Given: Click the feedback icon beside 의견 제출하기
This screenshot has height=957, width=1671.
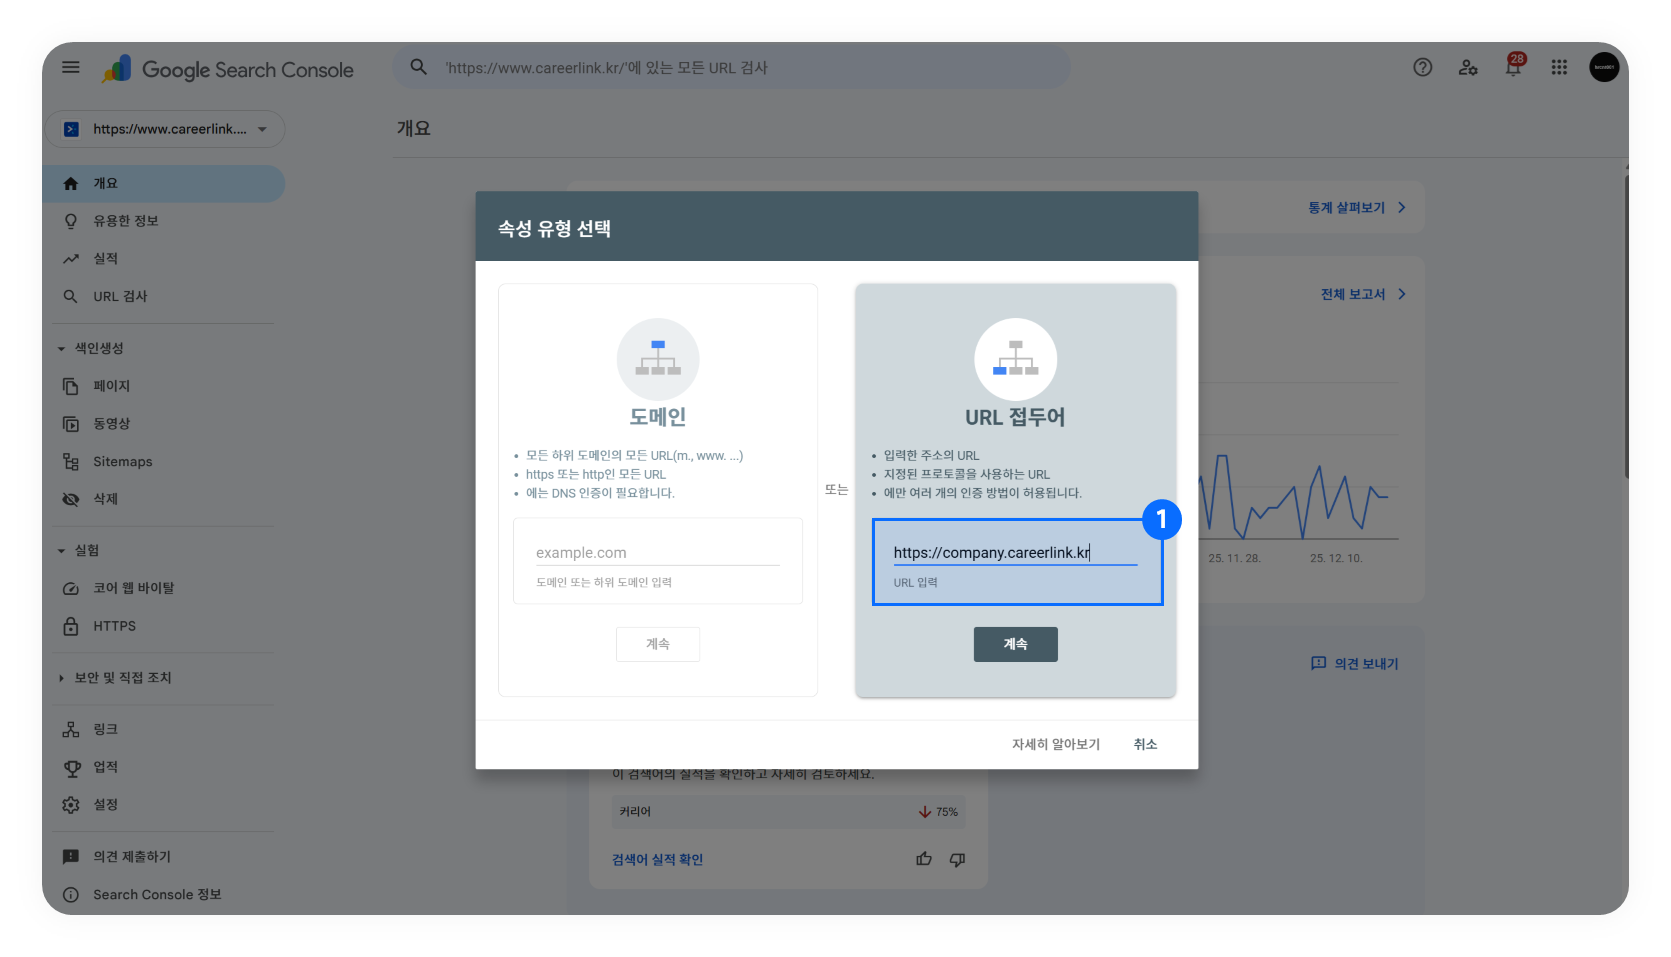Looking at the screenshot, I should tap(71, 857).
